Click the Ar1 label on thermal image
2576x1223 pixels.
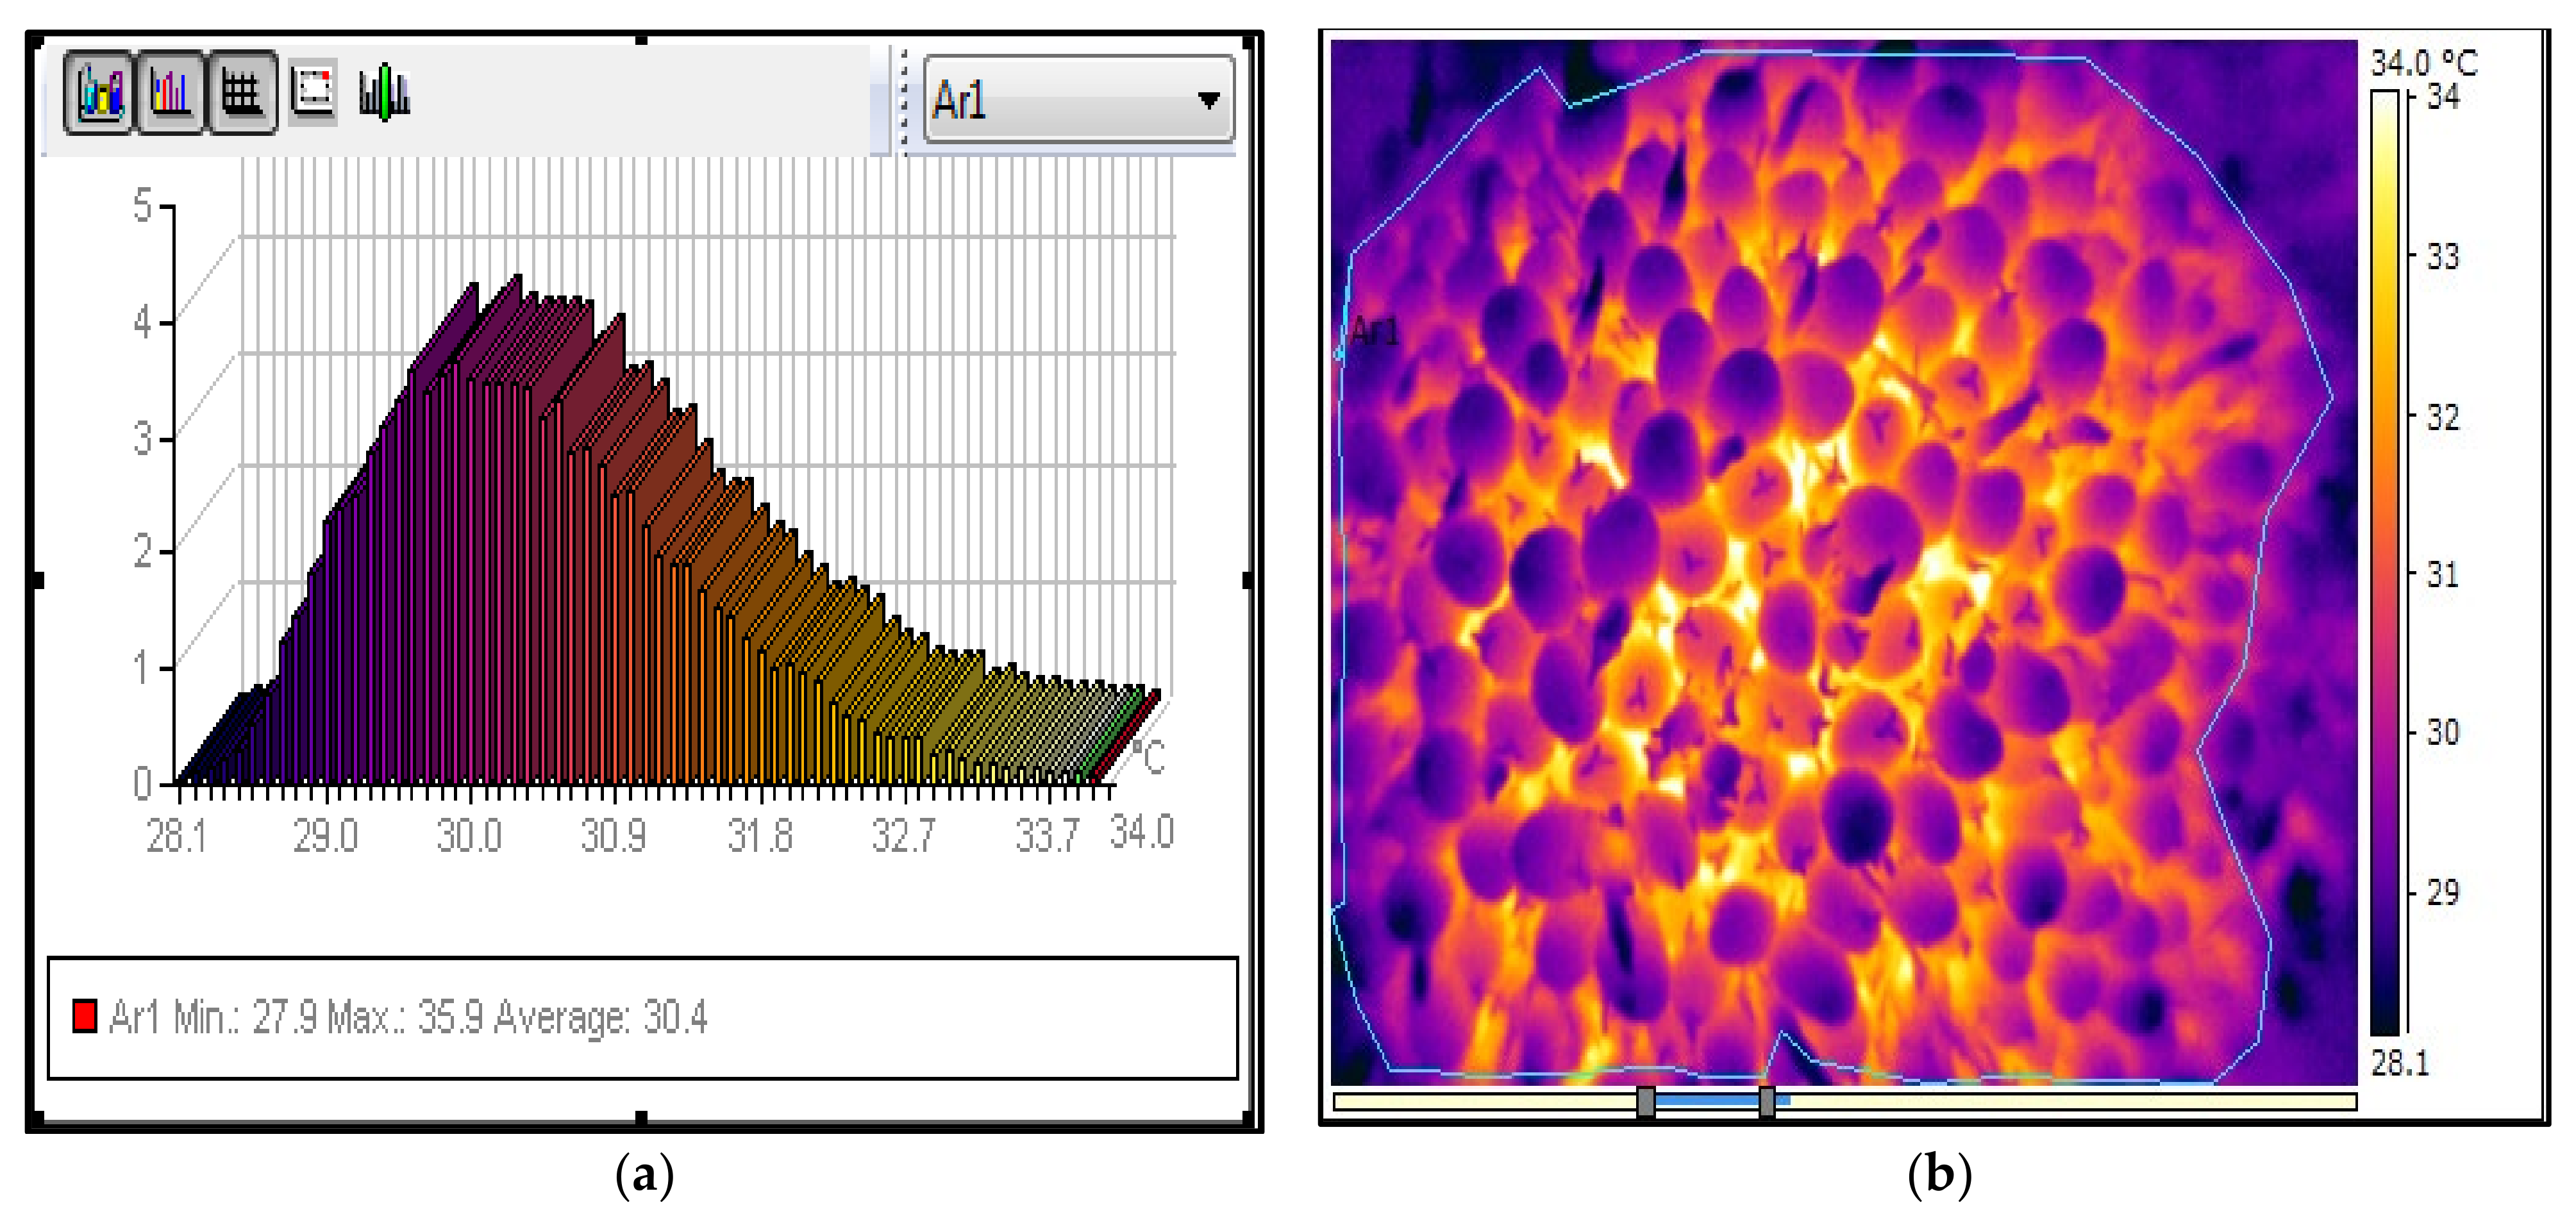click(1375, 331)
